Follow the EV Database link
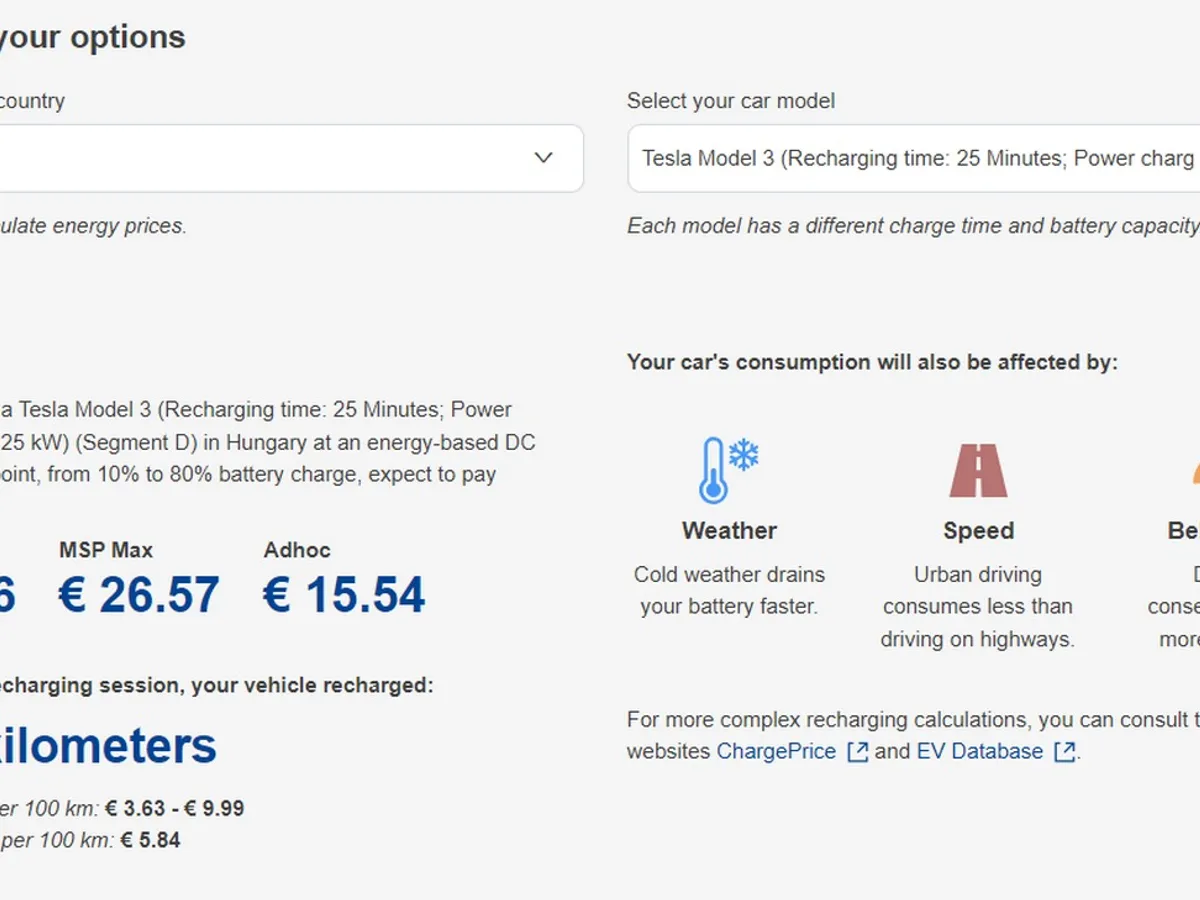Viewport: 1200px width, 900px height. click(979, 752)
